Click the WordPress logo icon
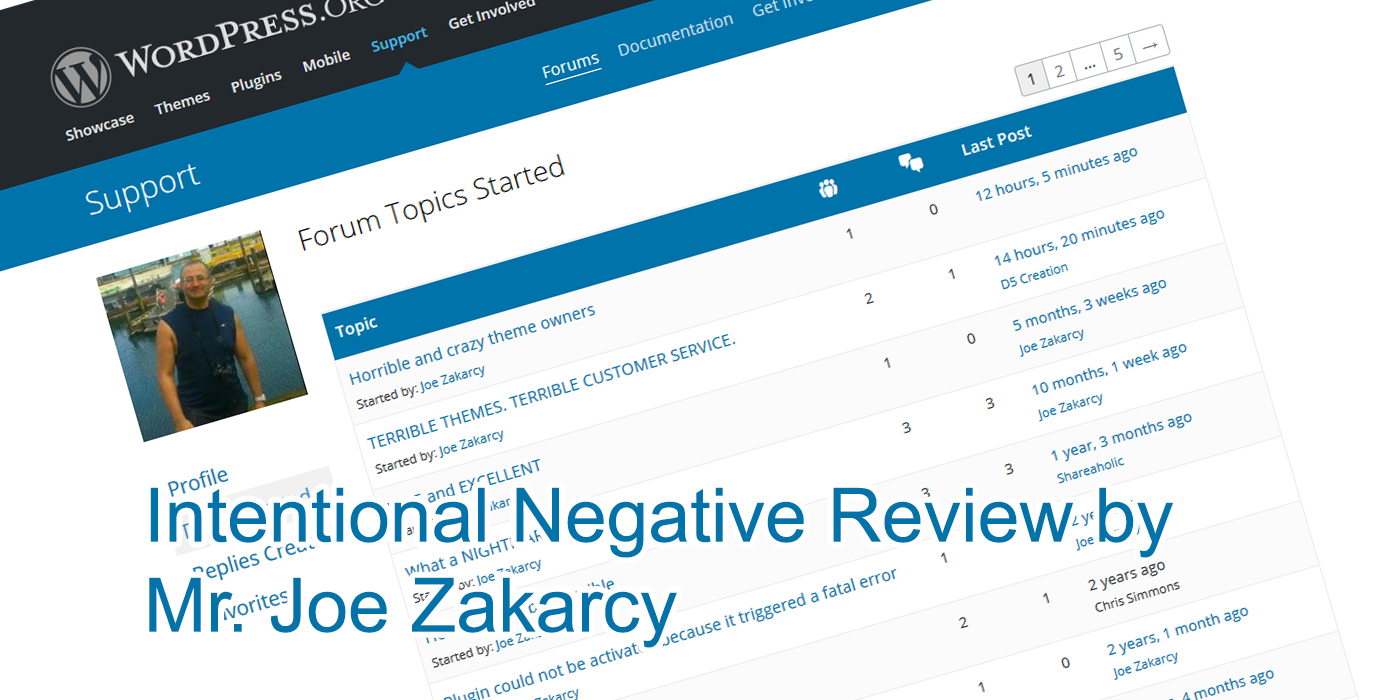This screenshot has width=1400, height=700. pos(81,77)
